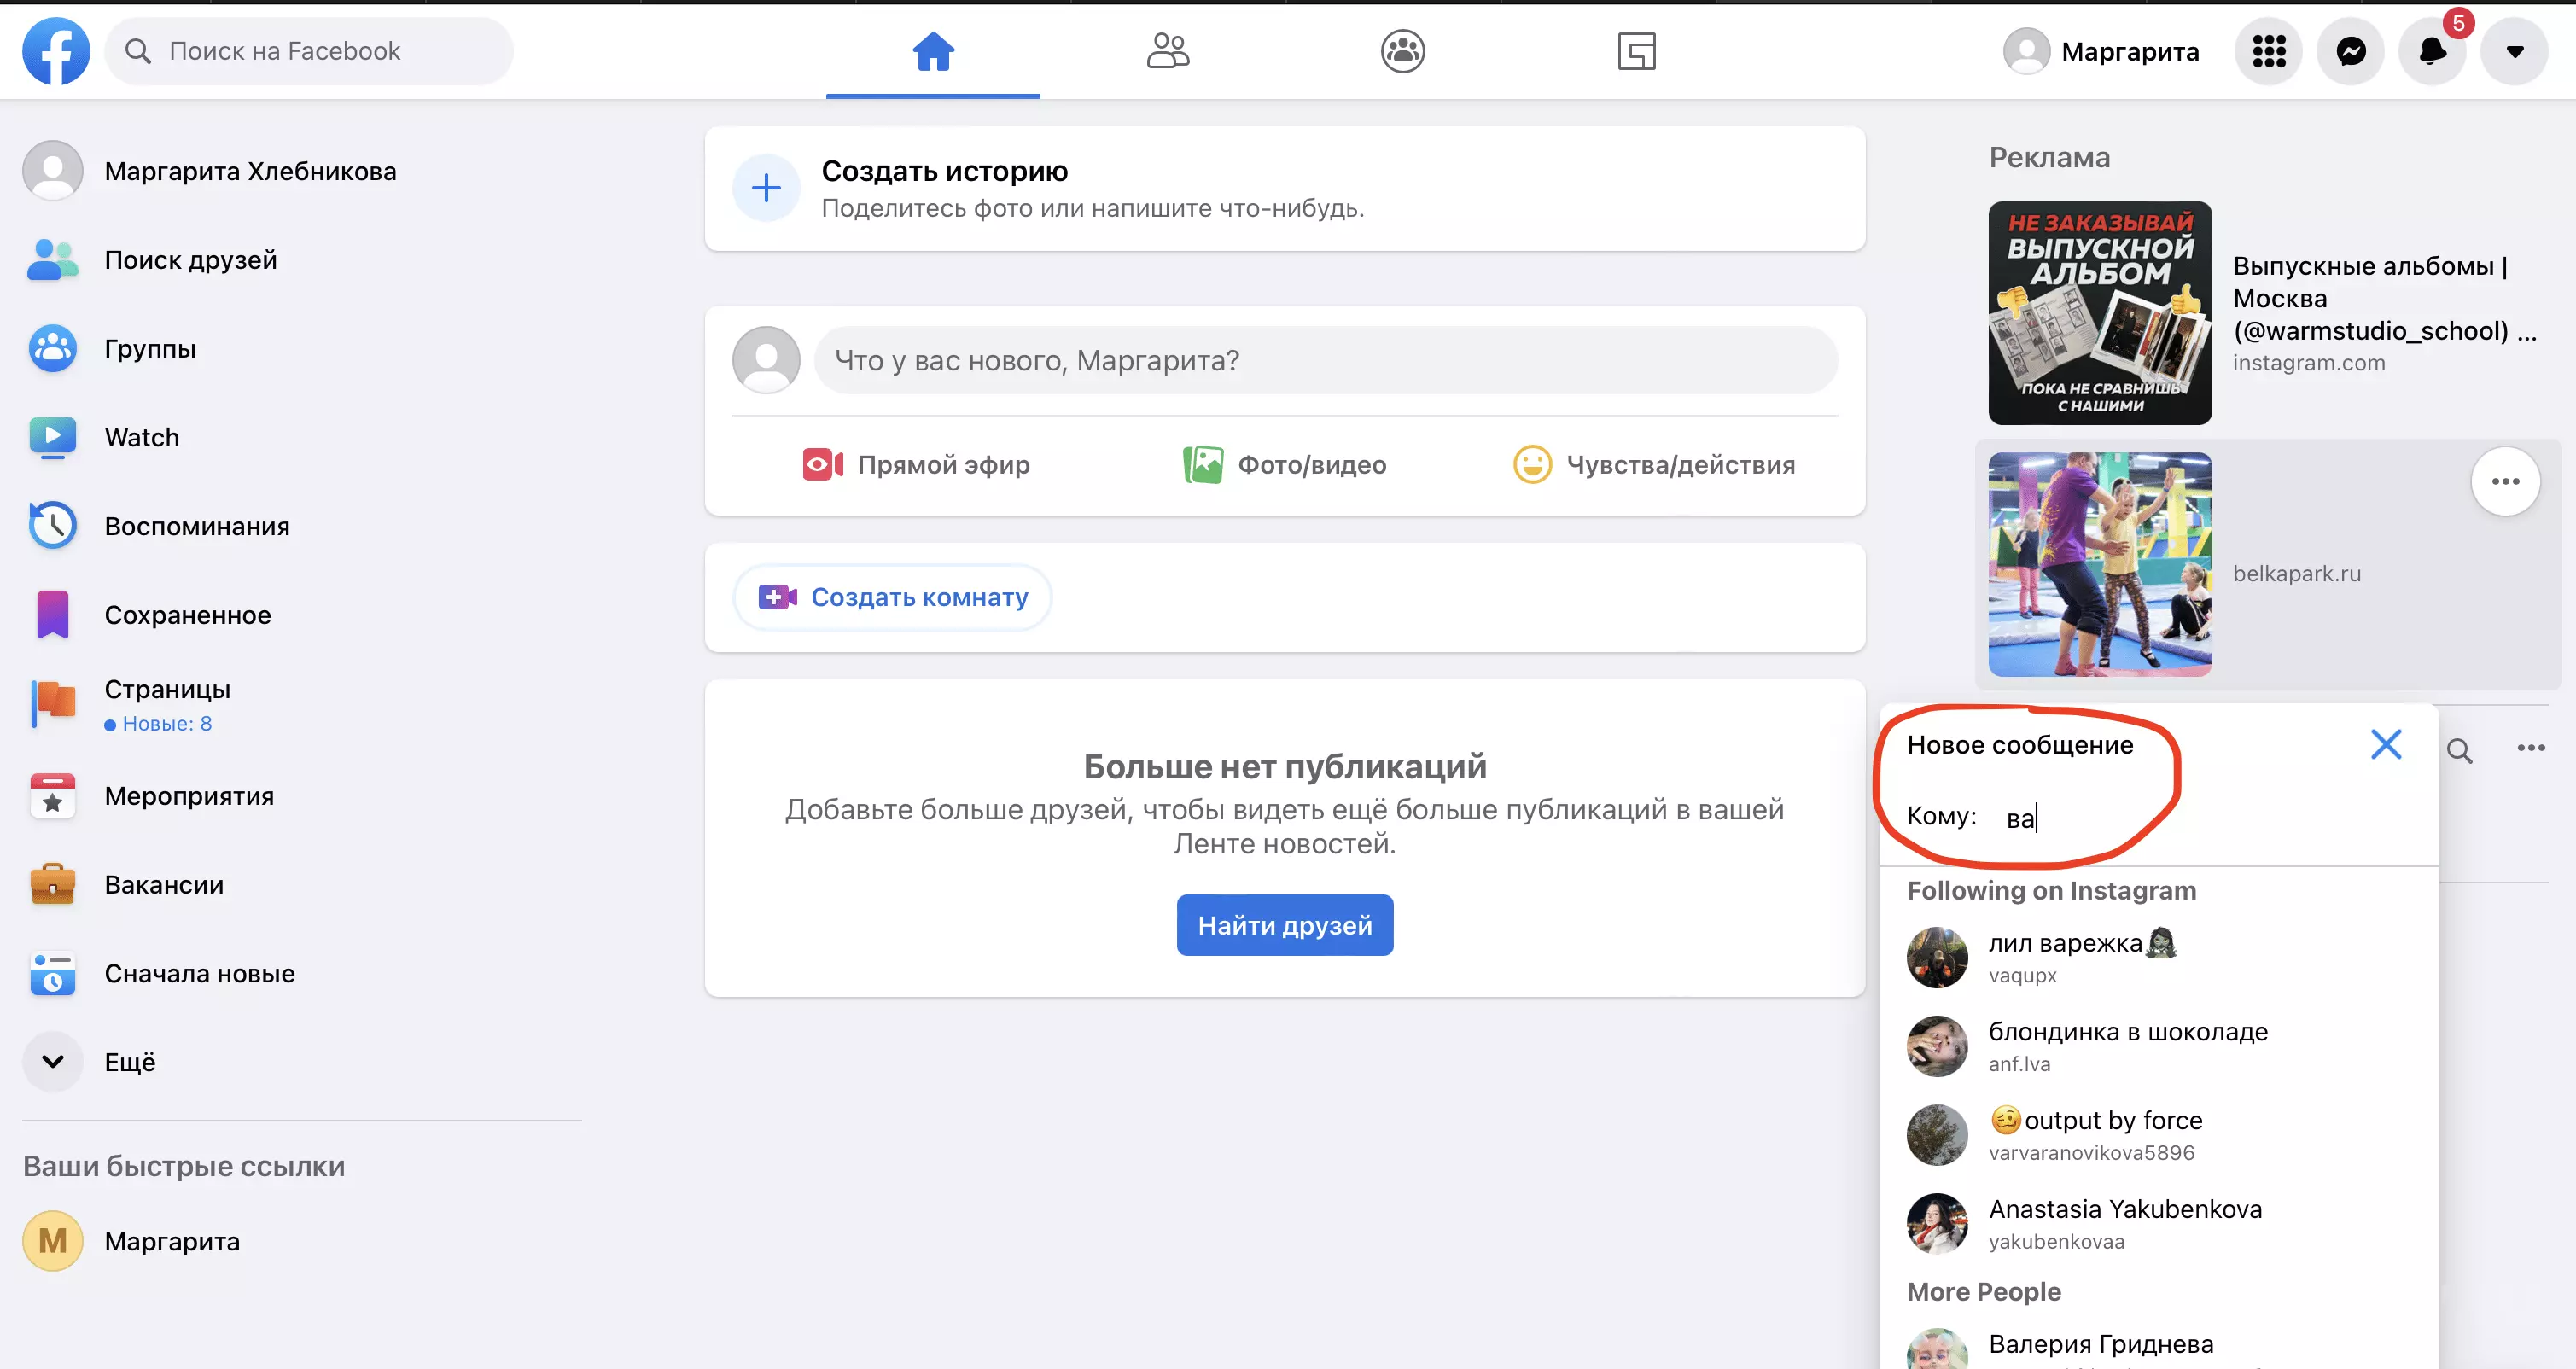This screenshot has height=1369, width=2576.
Task: Select output by force contact
Action: [x=2158, y=1135]
